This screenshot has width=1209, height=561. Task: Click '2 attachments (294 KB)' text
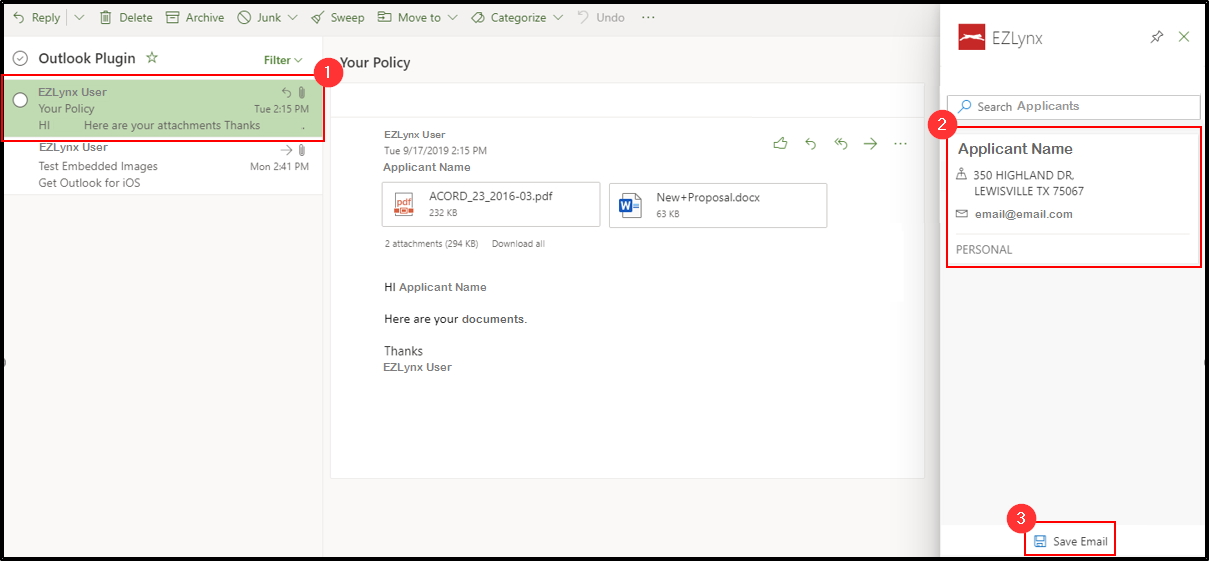(431, 244)
